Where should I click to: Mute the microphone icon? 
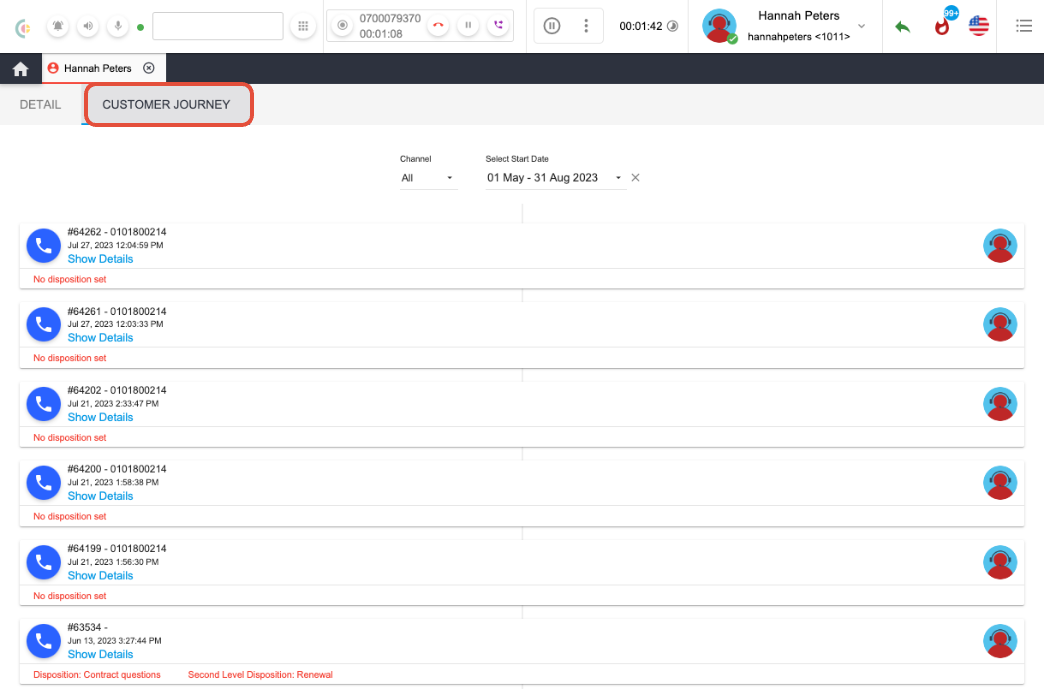pos(118,26)
